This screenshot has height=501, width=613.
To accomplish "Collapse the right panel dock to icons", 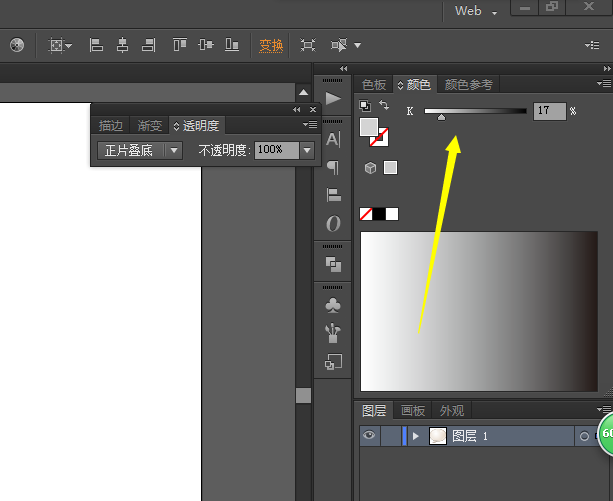I will click(607, 69).
